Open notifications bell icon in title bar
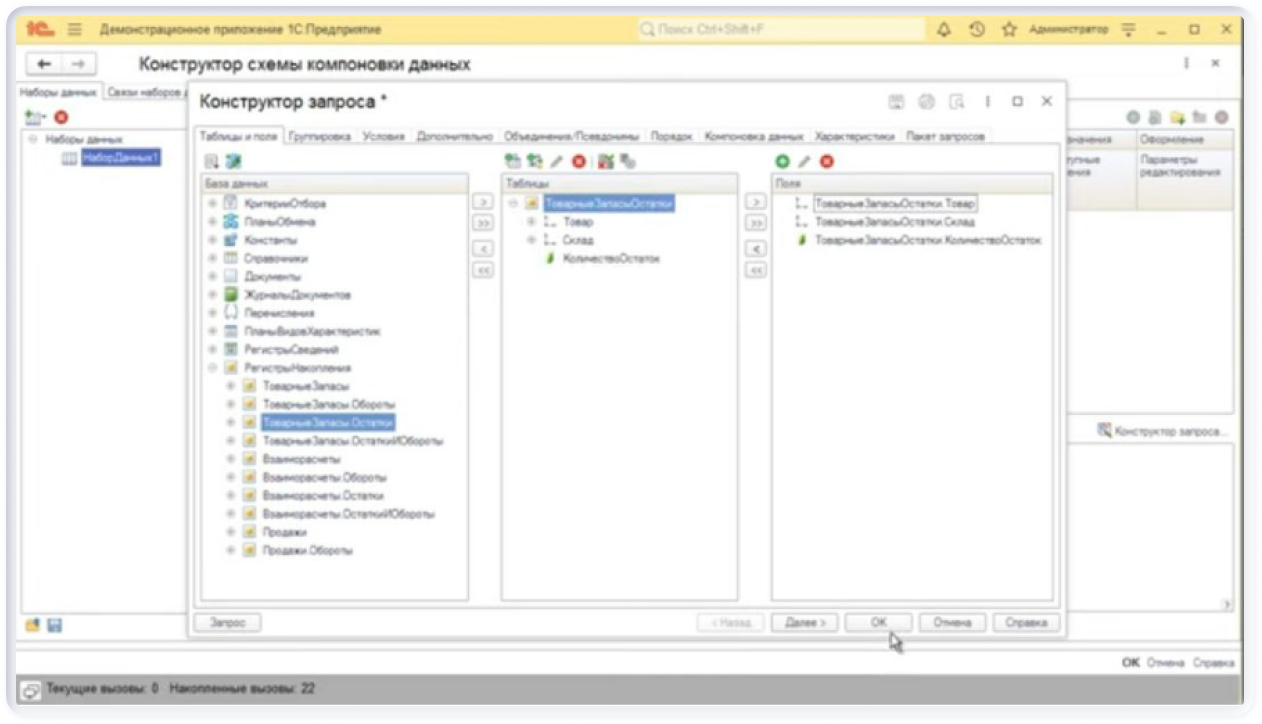The width and height of the screenshot is (1262, 724). click(943, 30)
